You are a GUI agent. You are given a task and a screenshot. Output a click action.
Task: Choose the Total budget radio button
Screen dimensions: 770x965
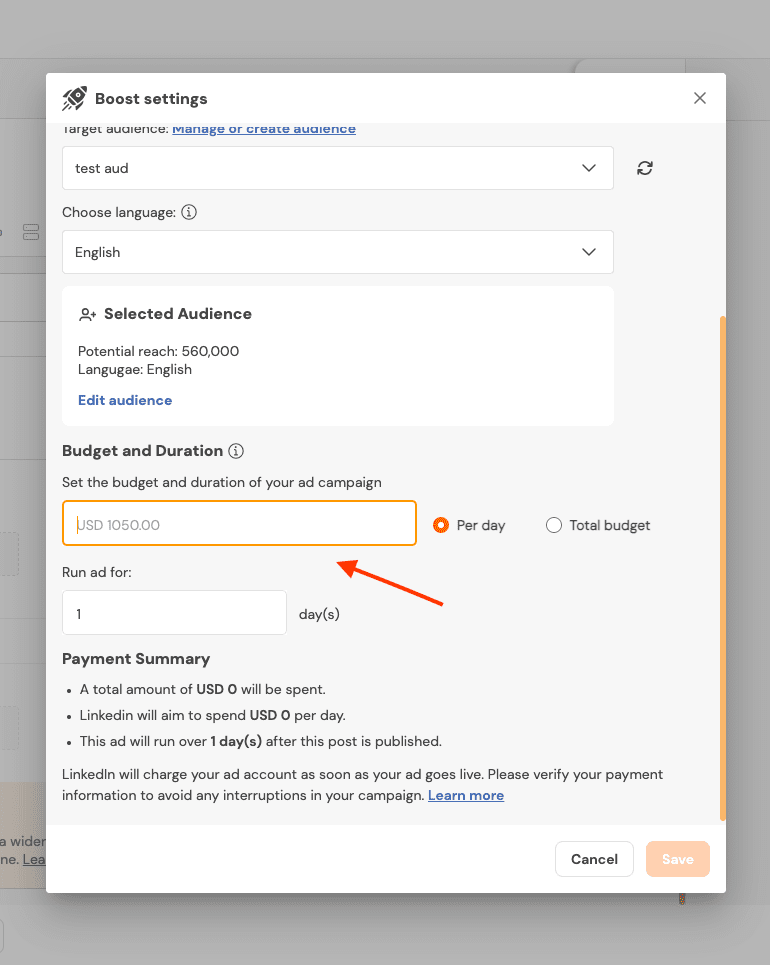coord(554,525)
